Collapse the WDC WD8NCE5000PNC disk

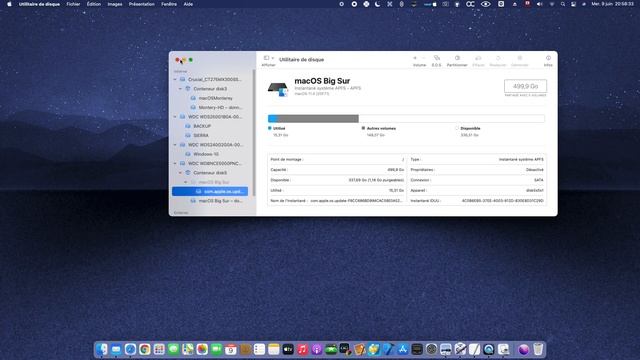pos(175,163)
